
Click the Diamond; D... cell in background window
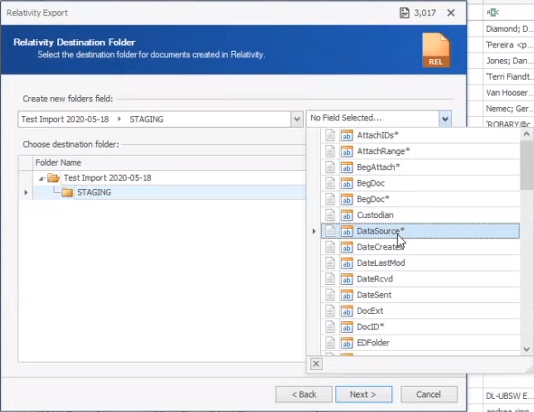(x=509, y=29)
